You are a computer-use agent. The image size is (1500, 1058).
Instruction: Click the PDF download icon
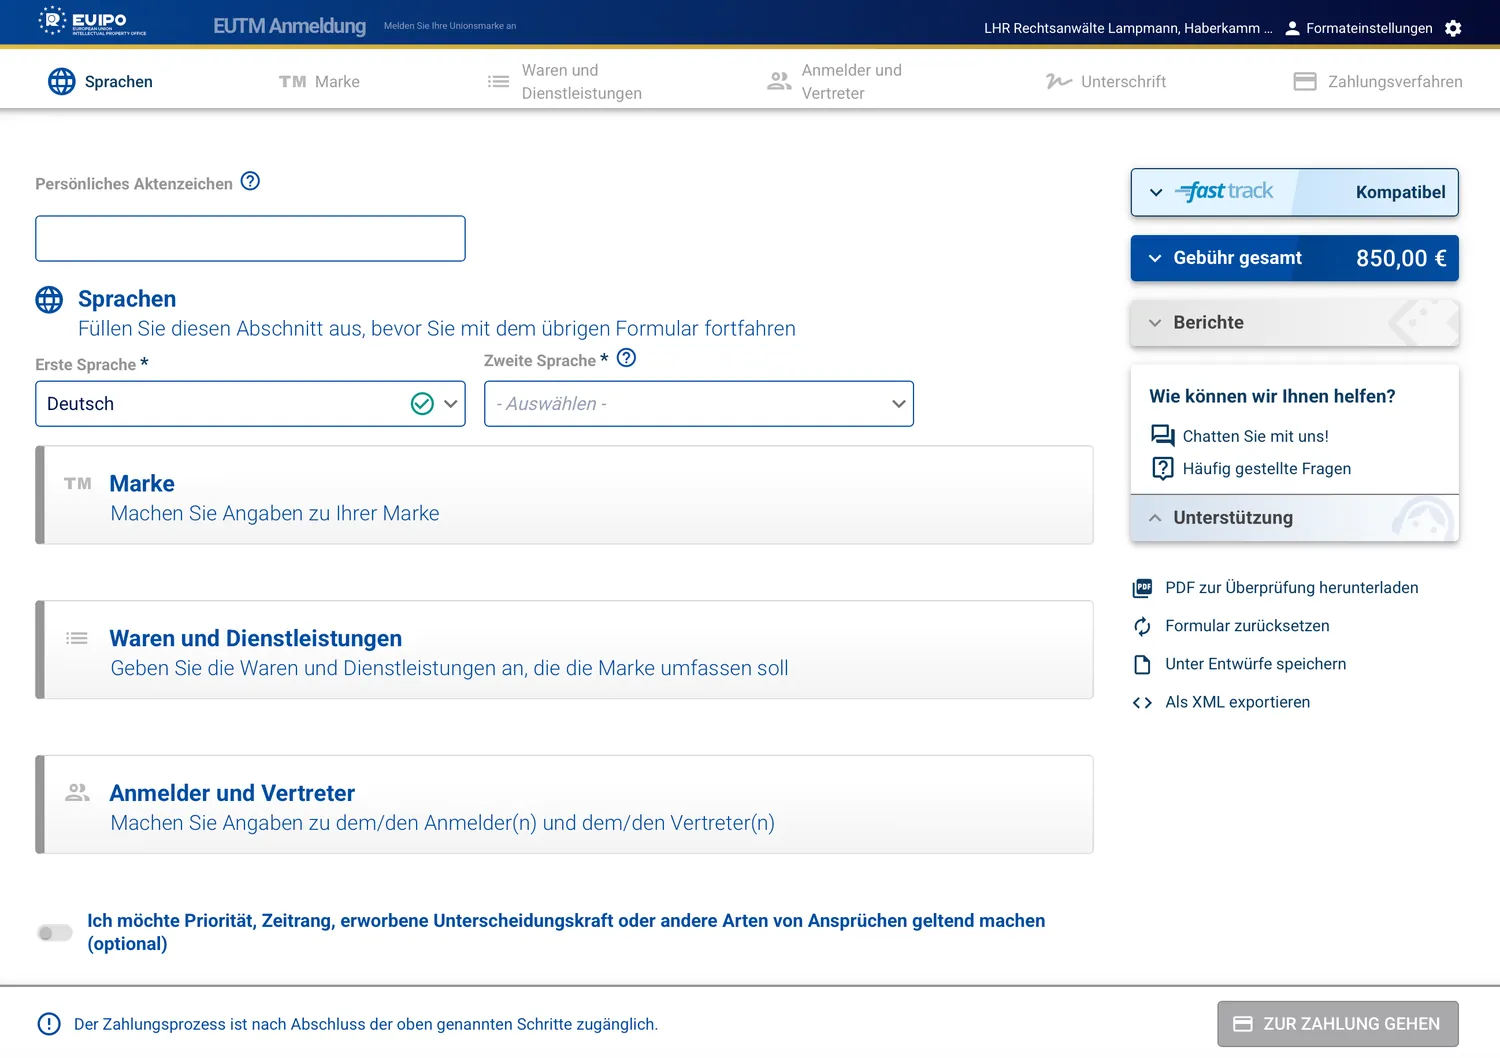tap(1142, 588)
